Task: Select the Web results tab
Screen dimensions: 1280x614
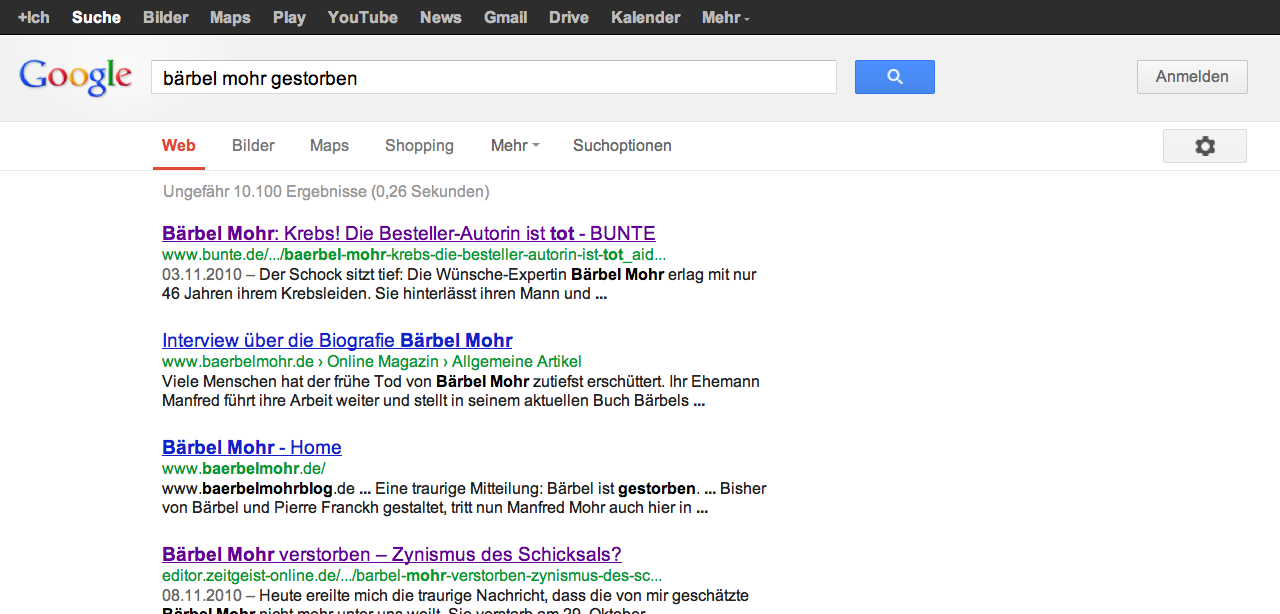Action: click(179, 146)
